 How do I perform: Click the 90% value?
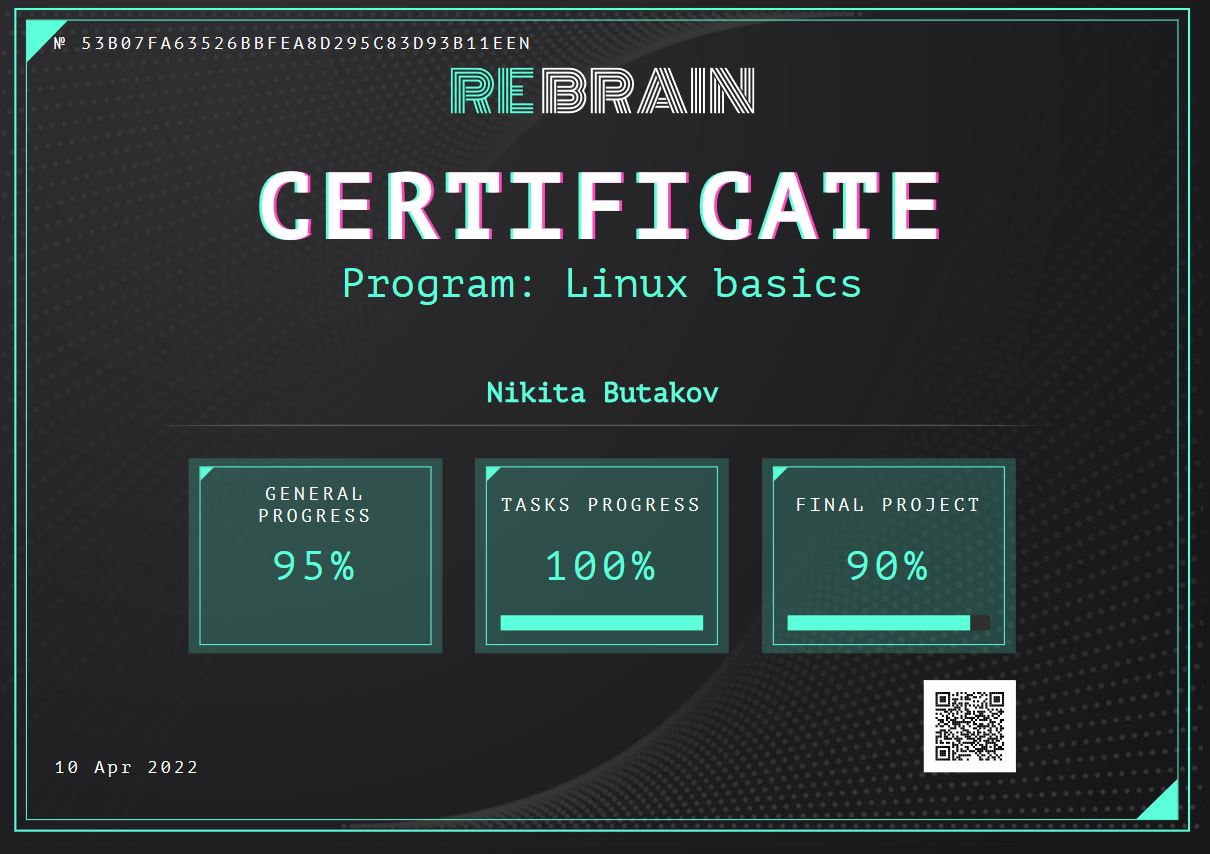pyautogui.click(x=888, y=566)
